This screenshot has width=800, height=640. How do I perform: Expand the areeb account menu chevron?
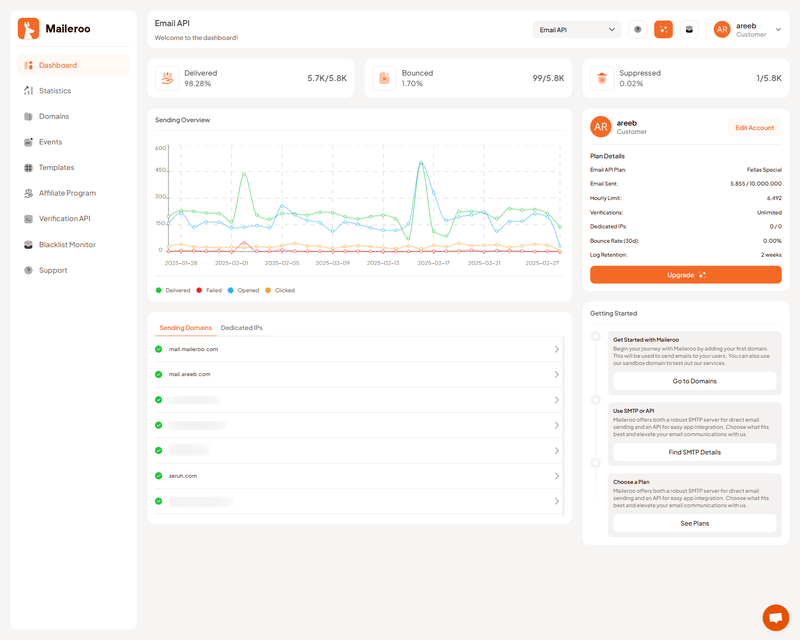pyautogui.click(x=778, y=30)
